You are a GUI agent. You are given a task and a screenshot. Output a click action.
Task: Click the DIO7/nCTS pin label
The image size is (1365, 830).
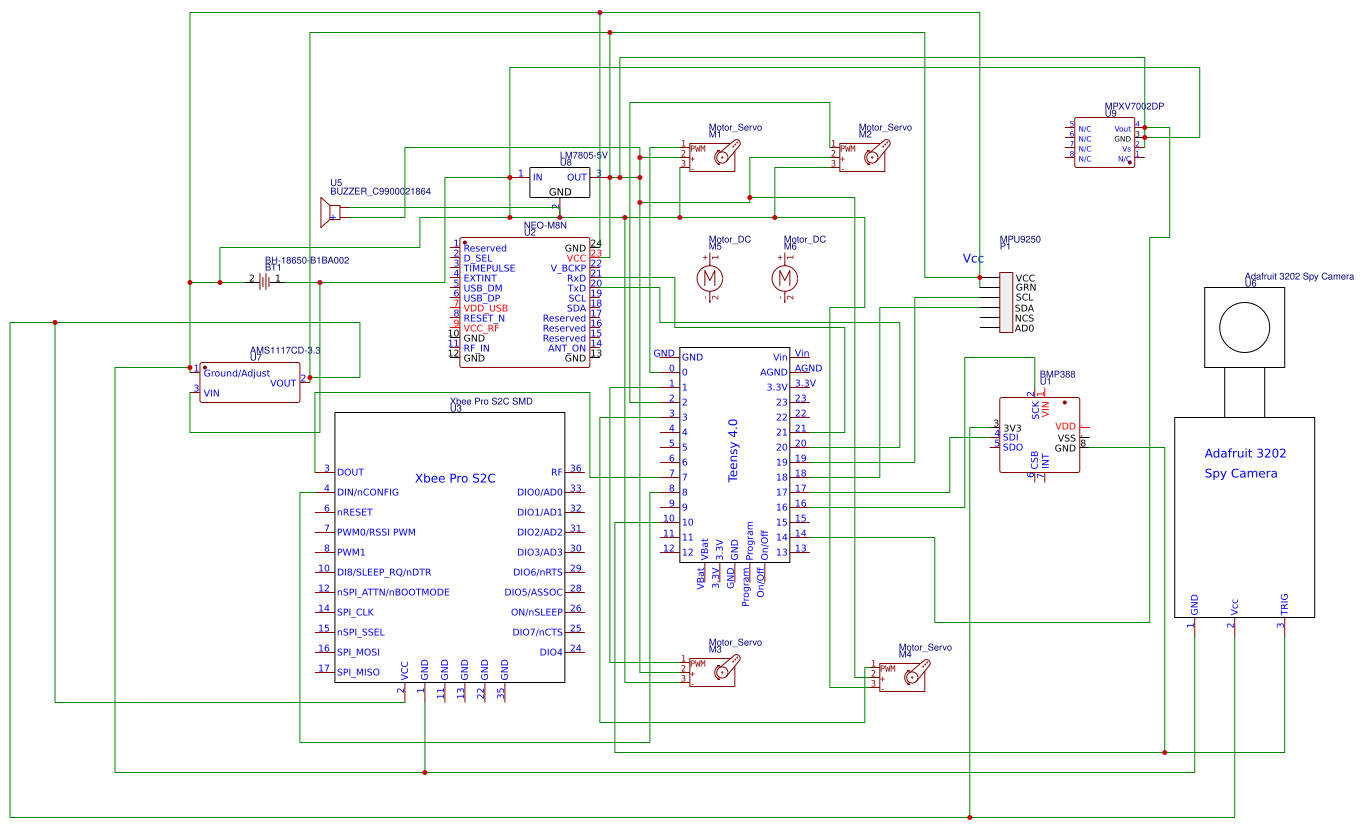pyautogui.click(x=538, y=632)
